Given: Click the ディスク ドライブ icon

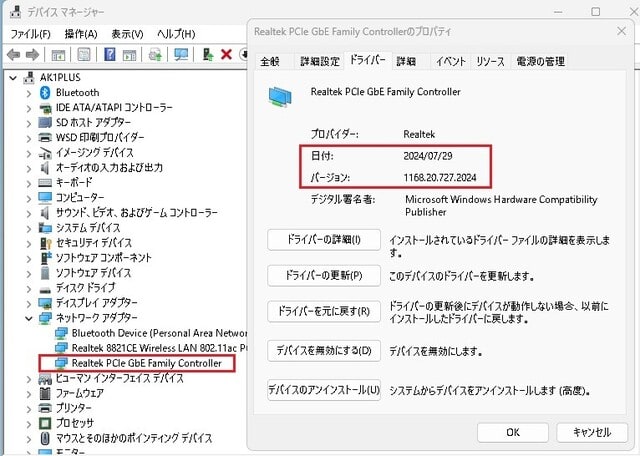Looking at the screenshot, I should point(45,289).
